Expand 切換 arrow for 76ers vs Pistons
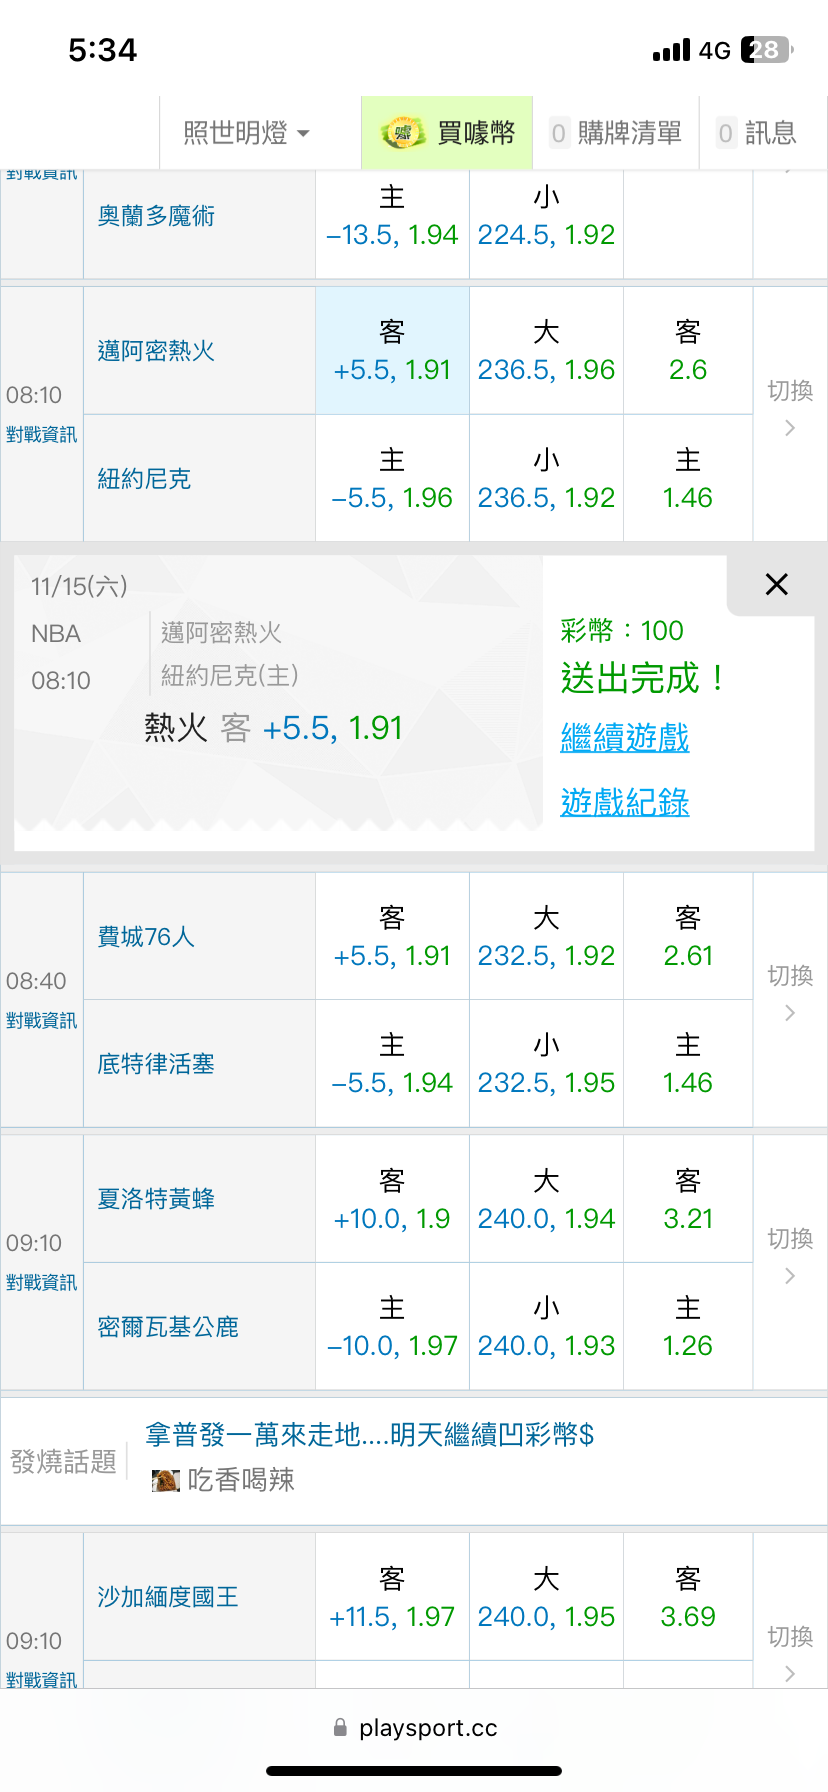This screenshot has width=828, height=1792. 790,1013
